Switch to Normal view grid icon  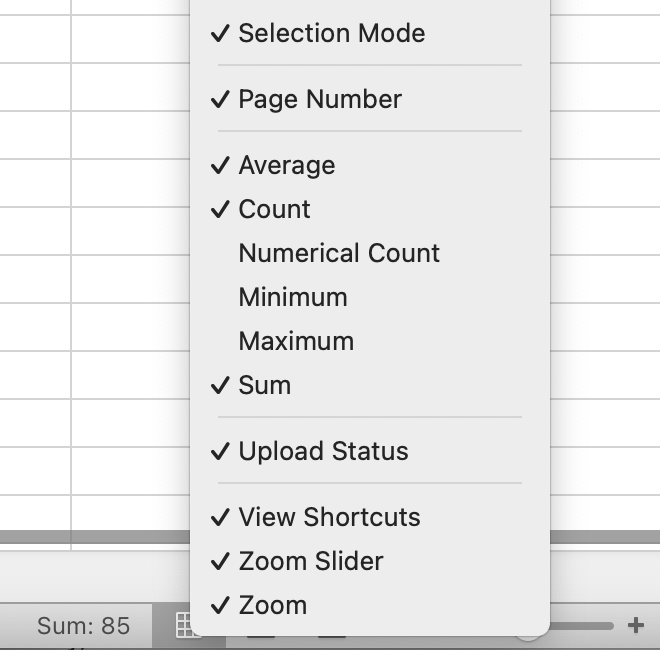tap(182, 627)
